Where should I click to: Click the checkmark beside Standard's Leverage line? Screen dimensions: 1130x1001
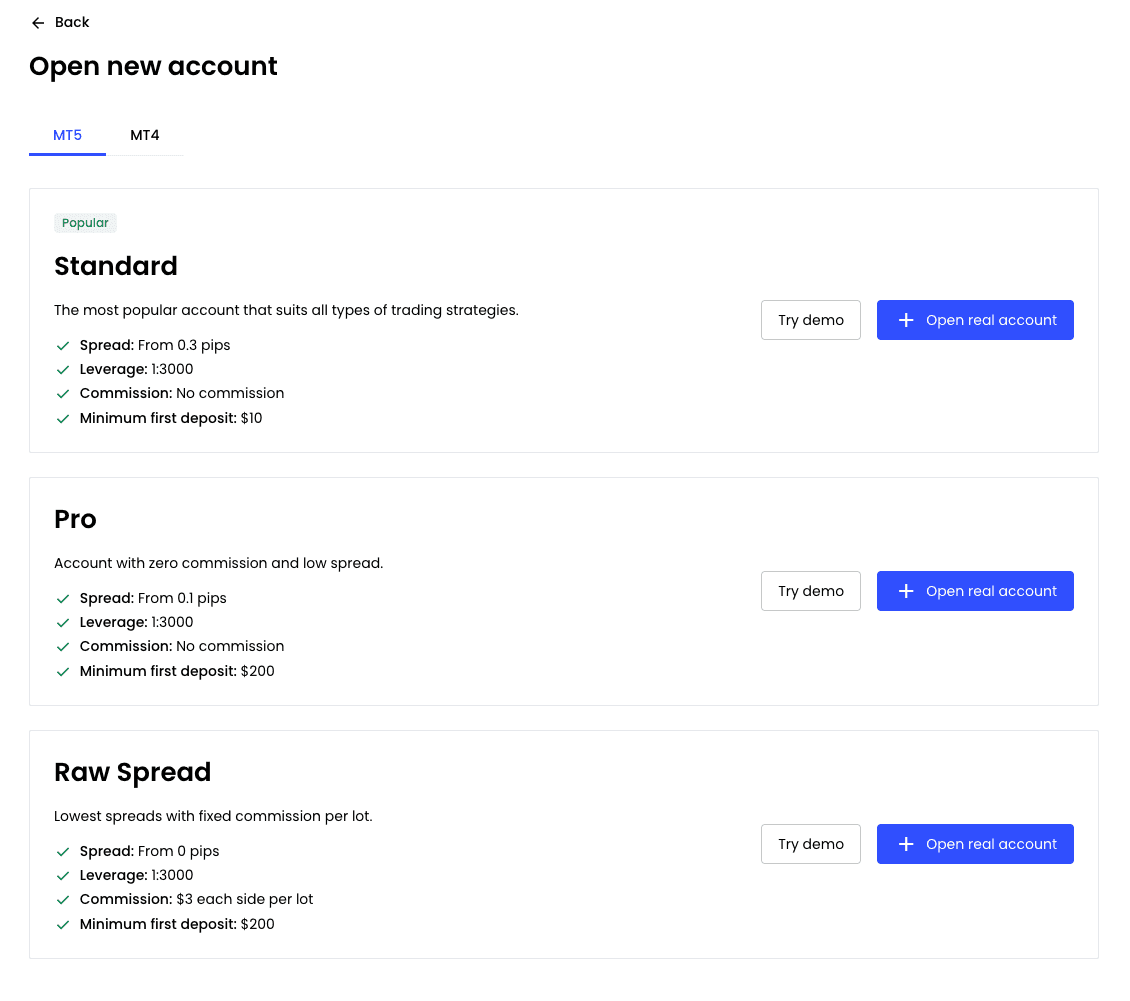63,370
